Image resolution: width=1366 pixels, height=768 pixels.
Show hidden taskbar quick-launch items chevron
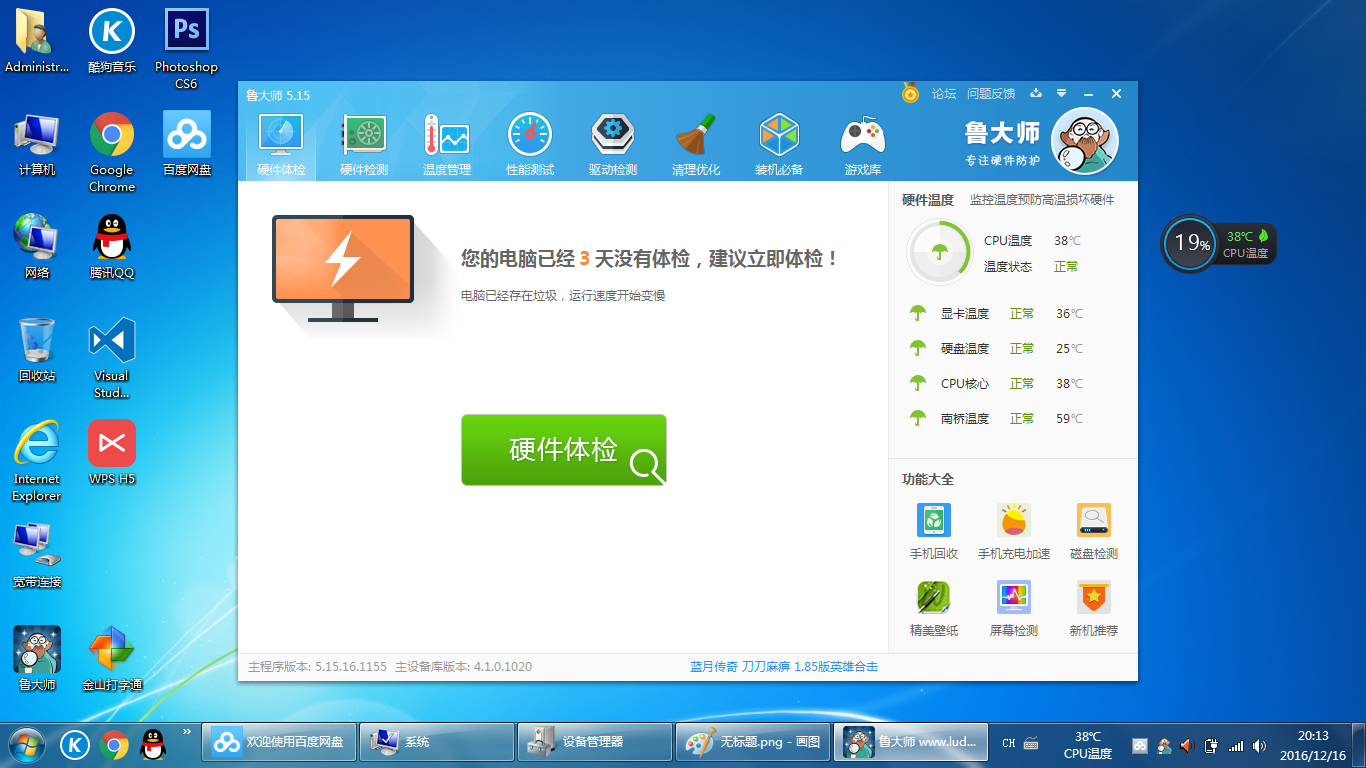(x=186, y=732)
